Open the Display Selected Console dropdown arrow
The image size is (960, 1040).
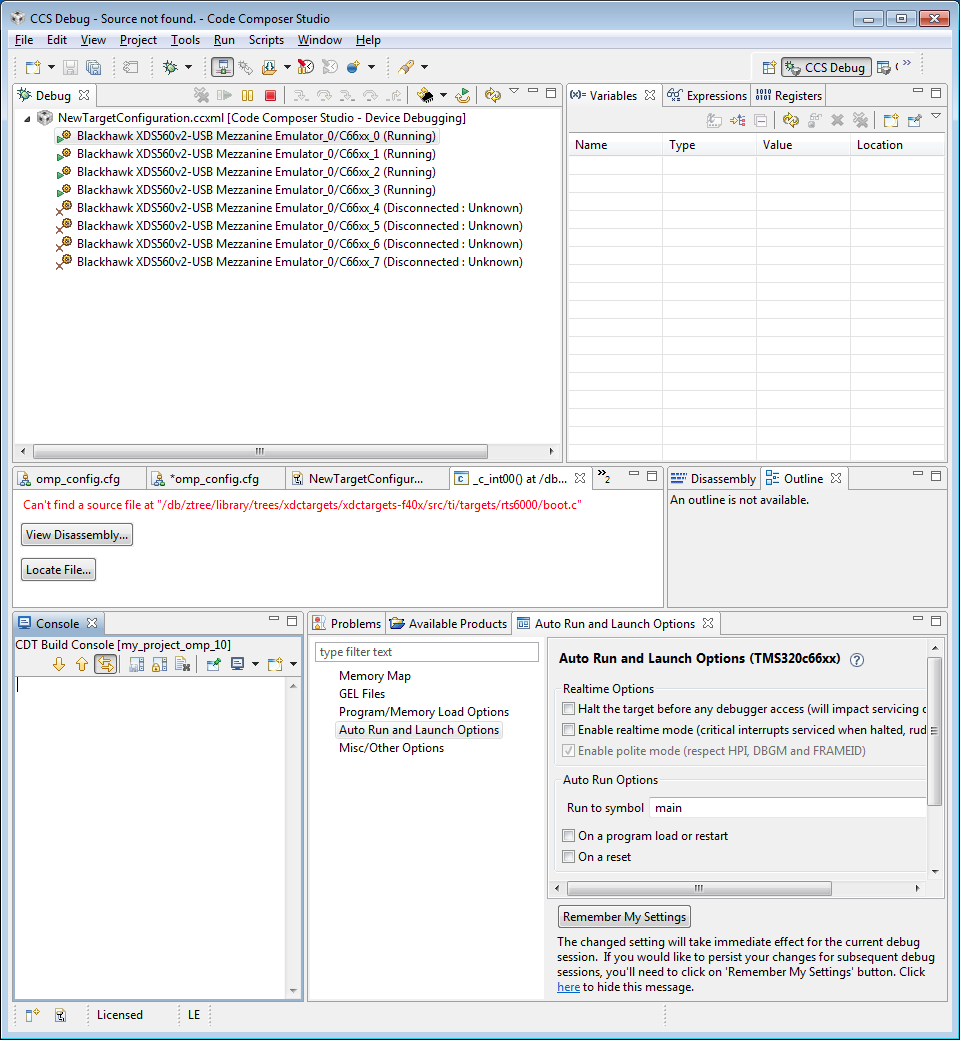click(x=255, y=664)
